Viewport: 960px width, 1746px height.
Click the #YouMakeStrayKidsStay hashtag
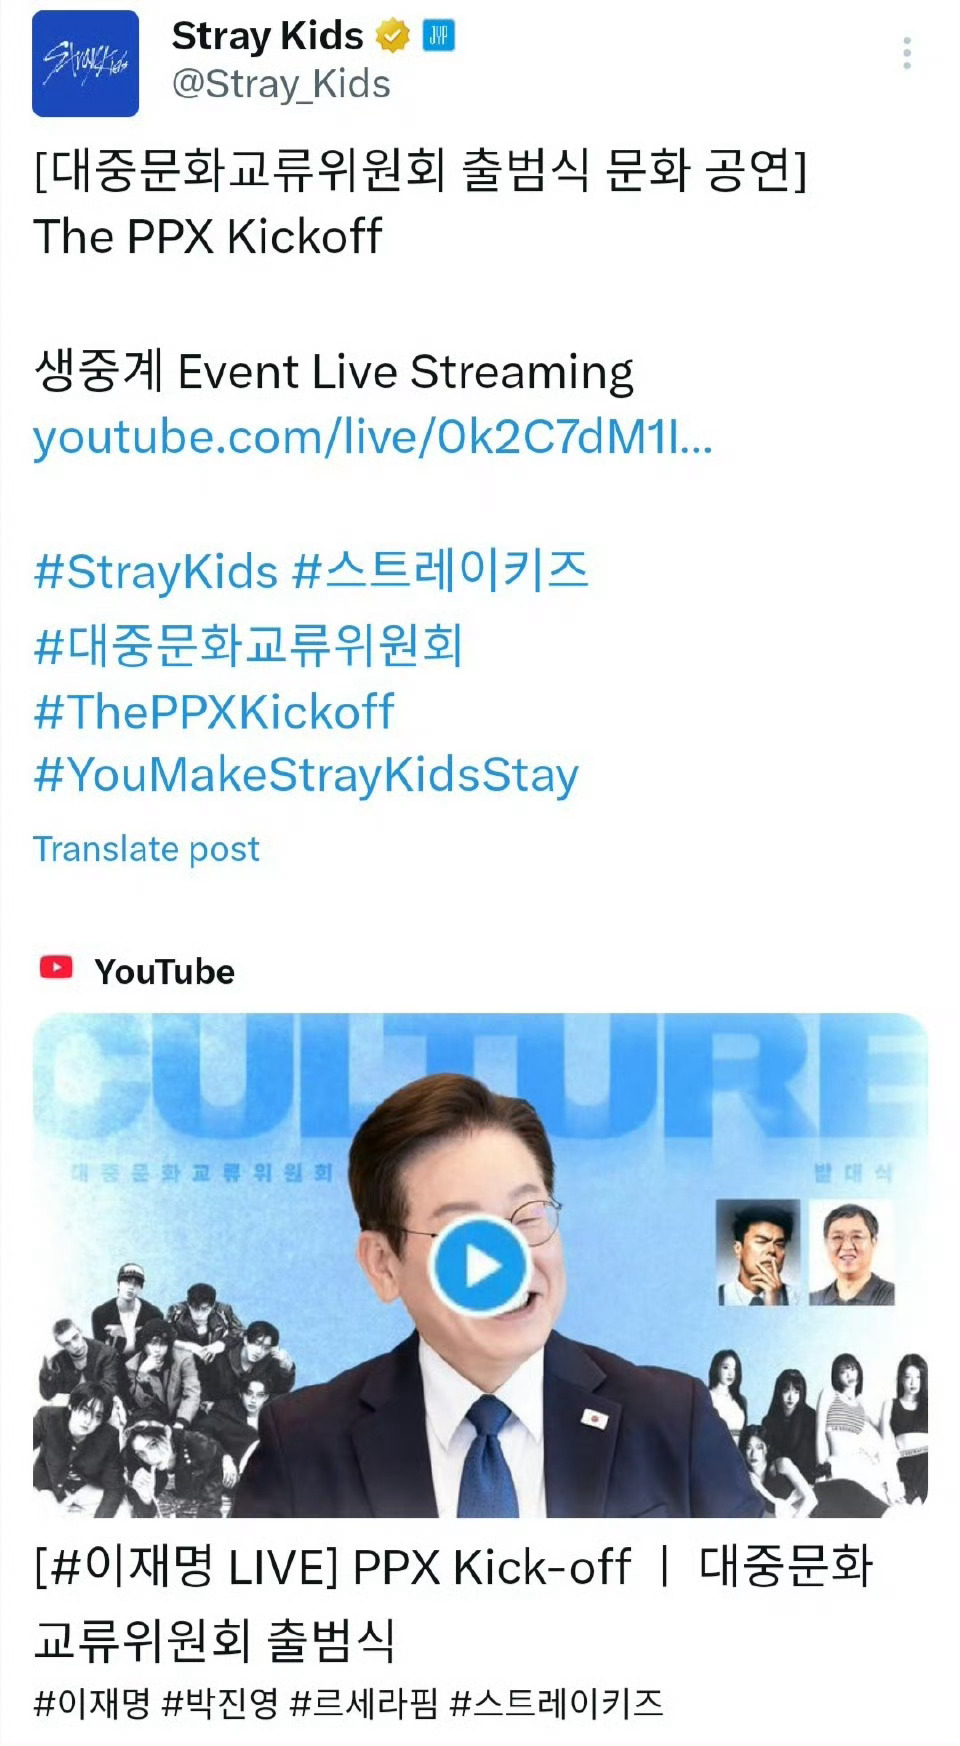click(x=306, y=776)
